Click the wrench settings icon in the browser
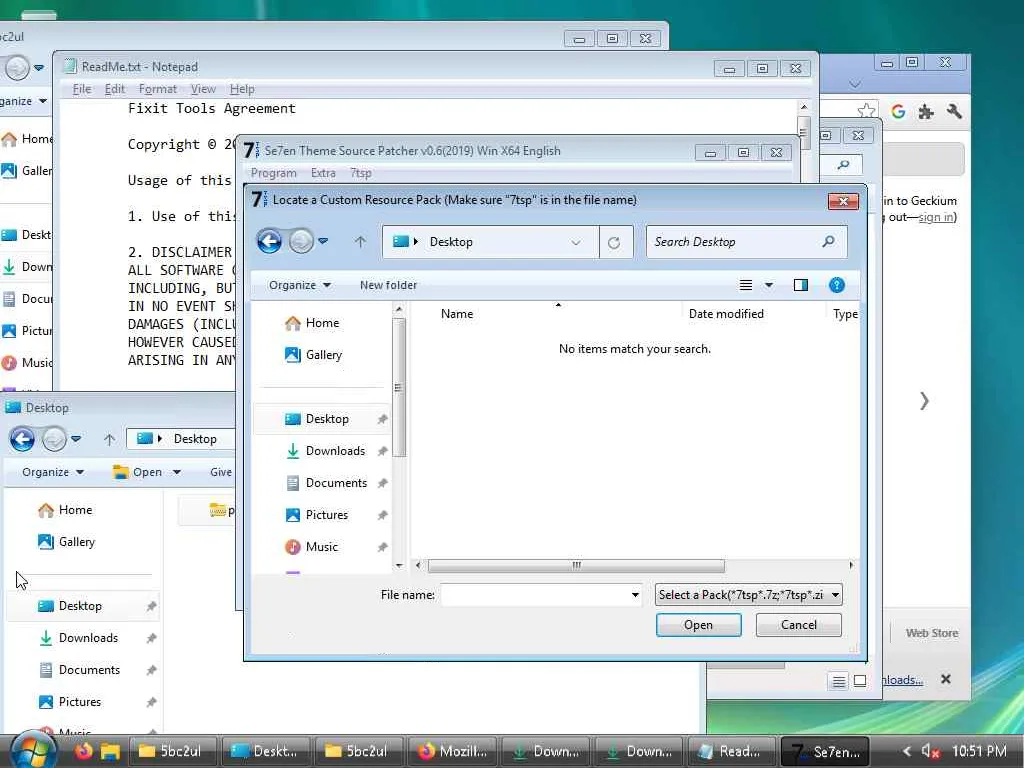Viewport: 1024px width, 768px height. point(954,112)
